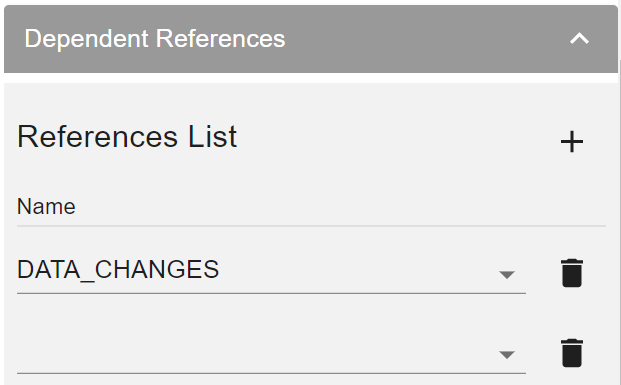This screenshot has width=621, height=385.
Task: Open the DATA_CHANGES dropdown arrow
Action: [507, 274]
